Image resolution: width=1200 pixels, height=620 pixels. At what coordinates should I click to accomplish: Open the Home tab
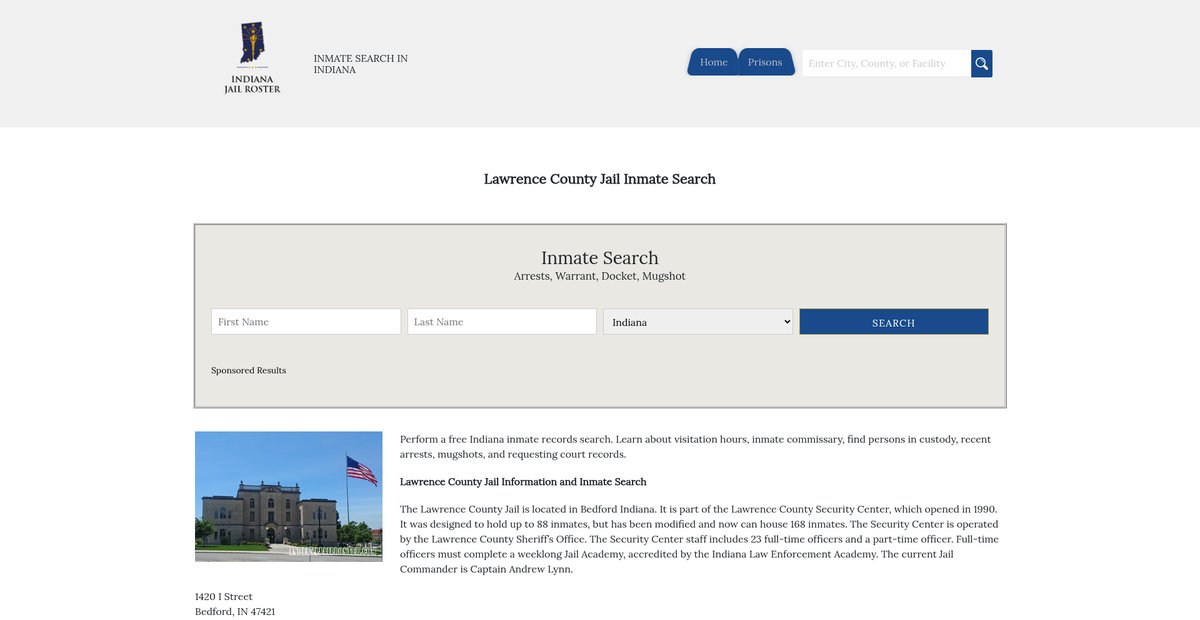tap(713, 62)
